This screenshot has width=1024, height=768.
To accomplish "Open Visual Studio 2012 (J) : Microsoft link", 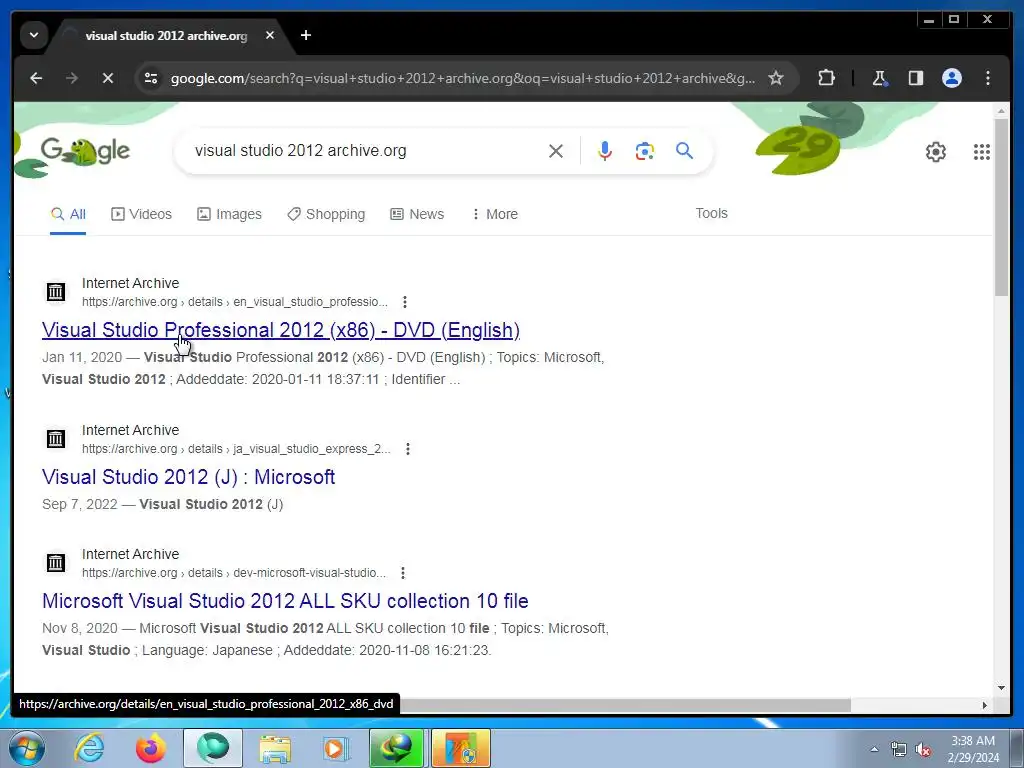I will click(x=188, y=477).
